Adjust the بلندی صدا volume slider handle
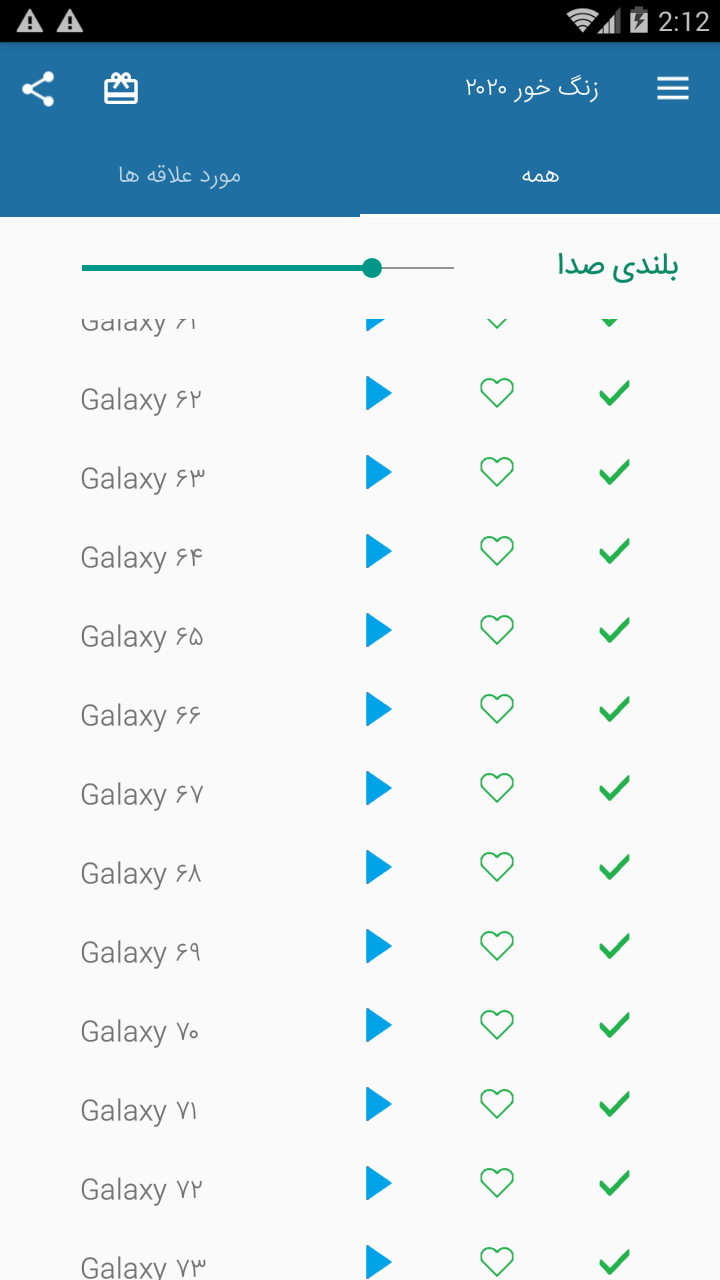Screen dimensions: 720x1280 [x=372, y=268]
